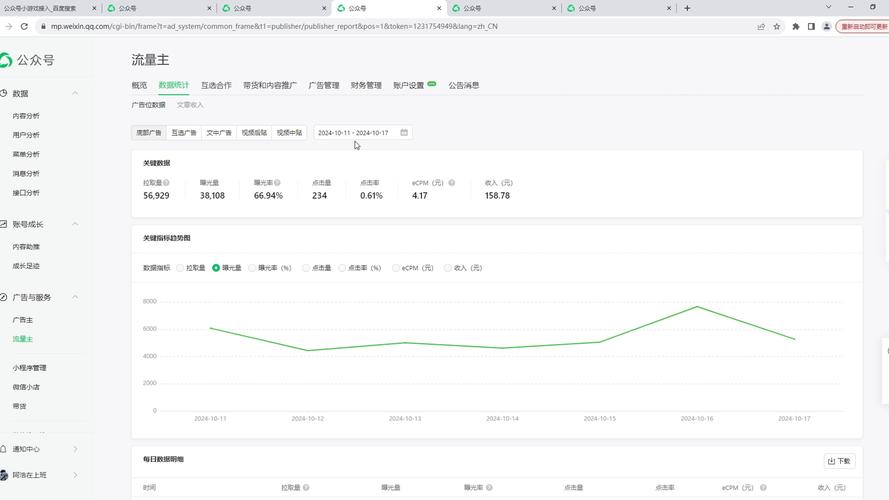Image resolution: width=889 pixels, height=500 pixels.
Task: Click the 数据 clock icon in the sidebar
Action: pos(3,93)
